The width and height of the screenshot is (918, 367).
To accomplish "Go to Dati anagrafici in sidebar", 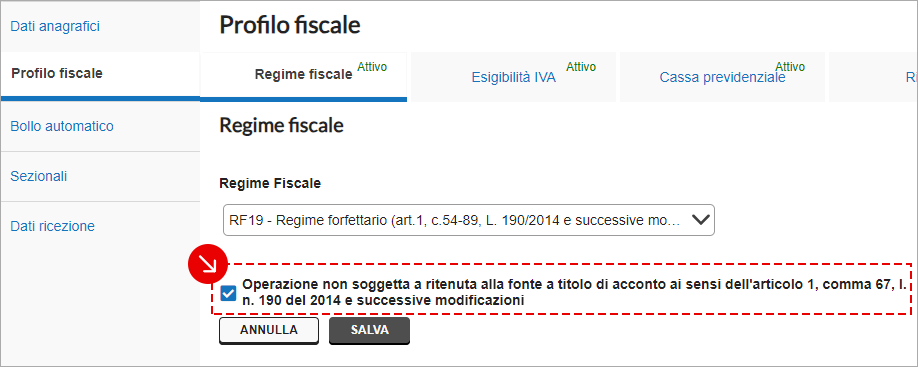I will click(x=55, y=26).
